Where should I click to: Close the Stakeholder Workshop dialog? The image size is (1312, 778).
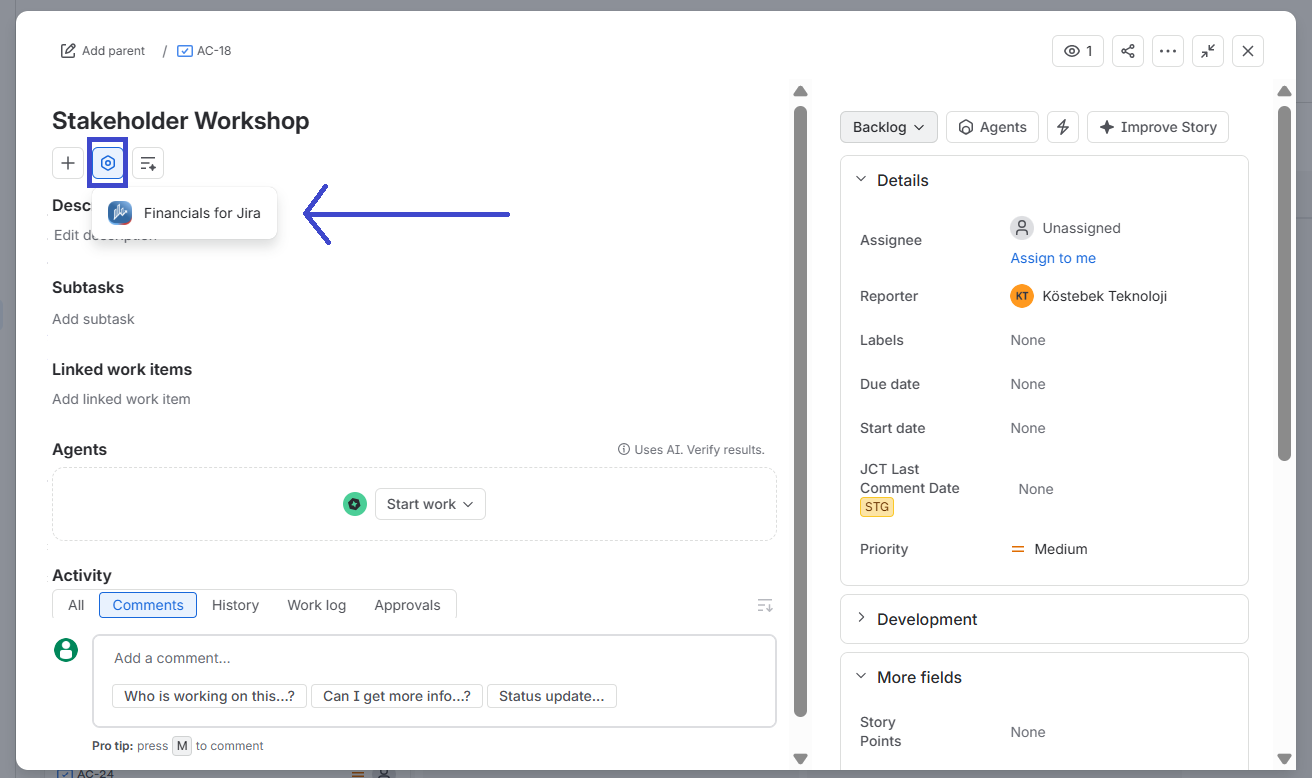pyautogui.click(x=1248, y=51)
